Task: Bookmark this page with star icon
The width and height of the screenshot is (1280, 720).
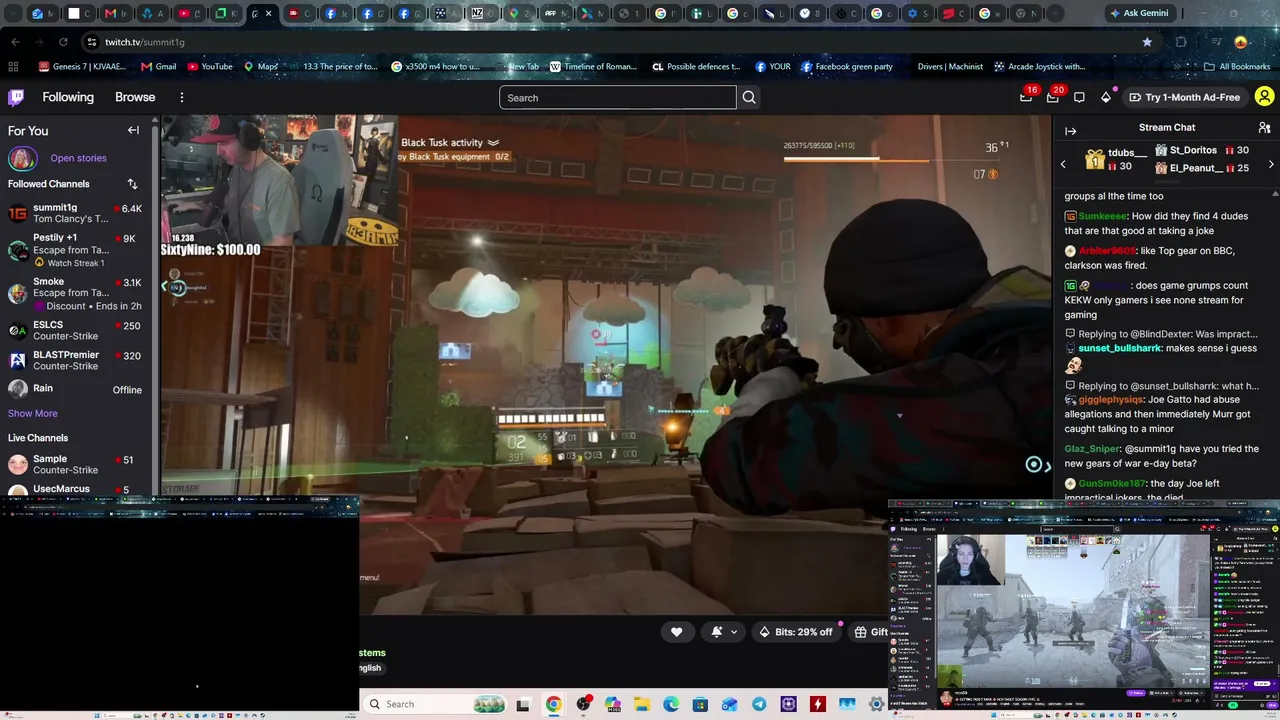Action: 1147,42
